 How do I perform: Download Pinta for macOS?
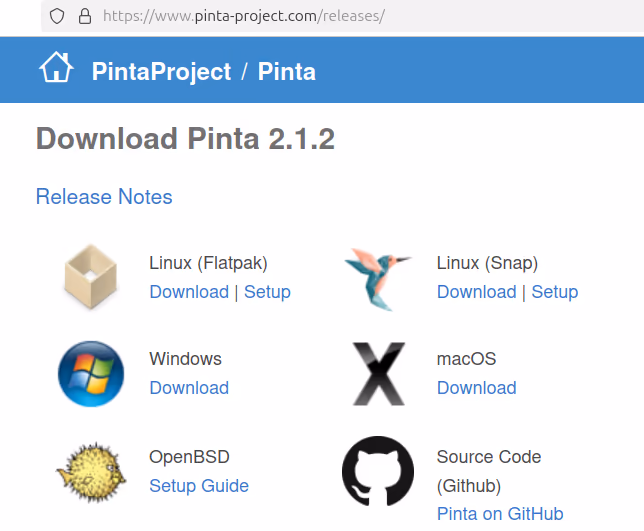476,388
